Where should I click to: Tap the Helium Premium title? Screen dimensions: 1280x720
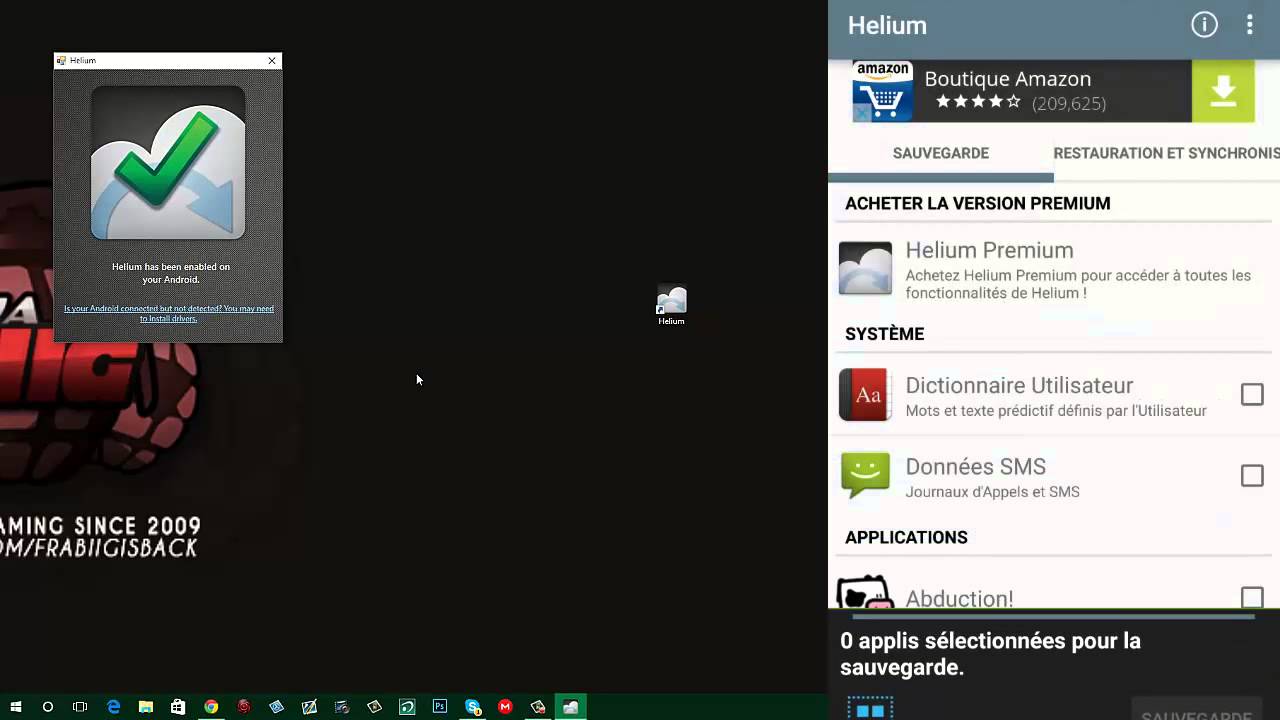tap(989, 250)
